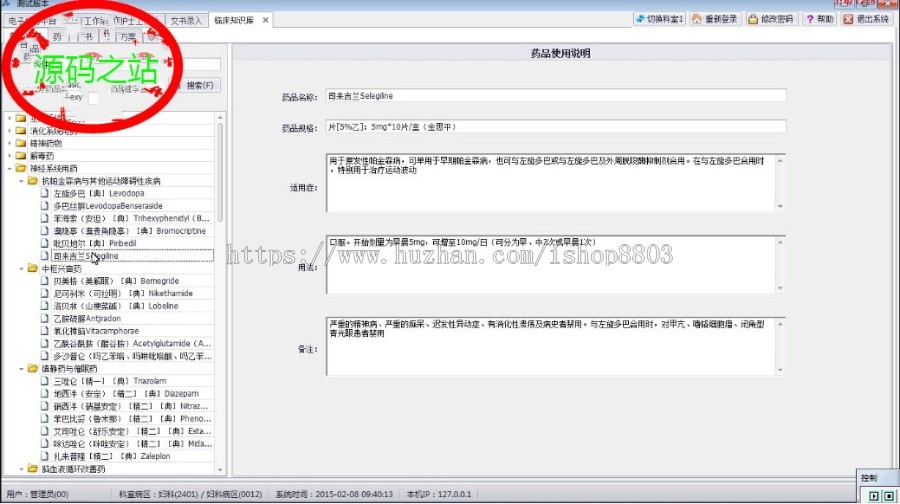This screenshot has width=900, height=504.
Task: Select 多沙普仑 tree entry
Action: click(x=133, y=356)
